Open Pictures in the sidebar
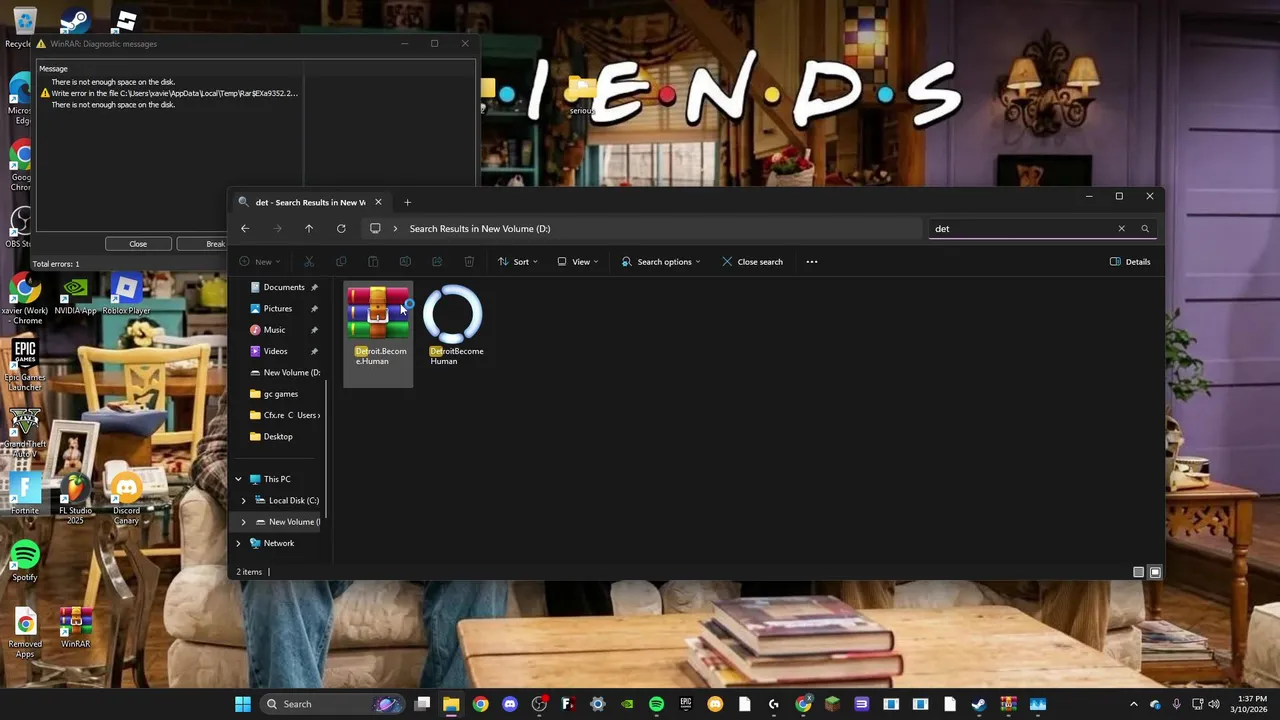Viewport: 1280px width, 720px height. 278,308
